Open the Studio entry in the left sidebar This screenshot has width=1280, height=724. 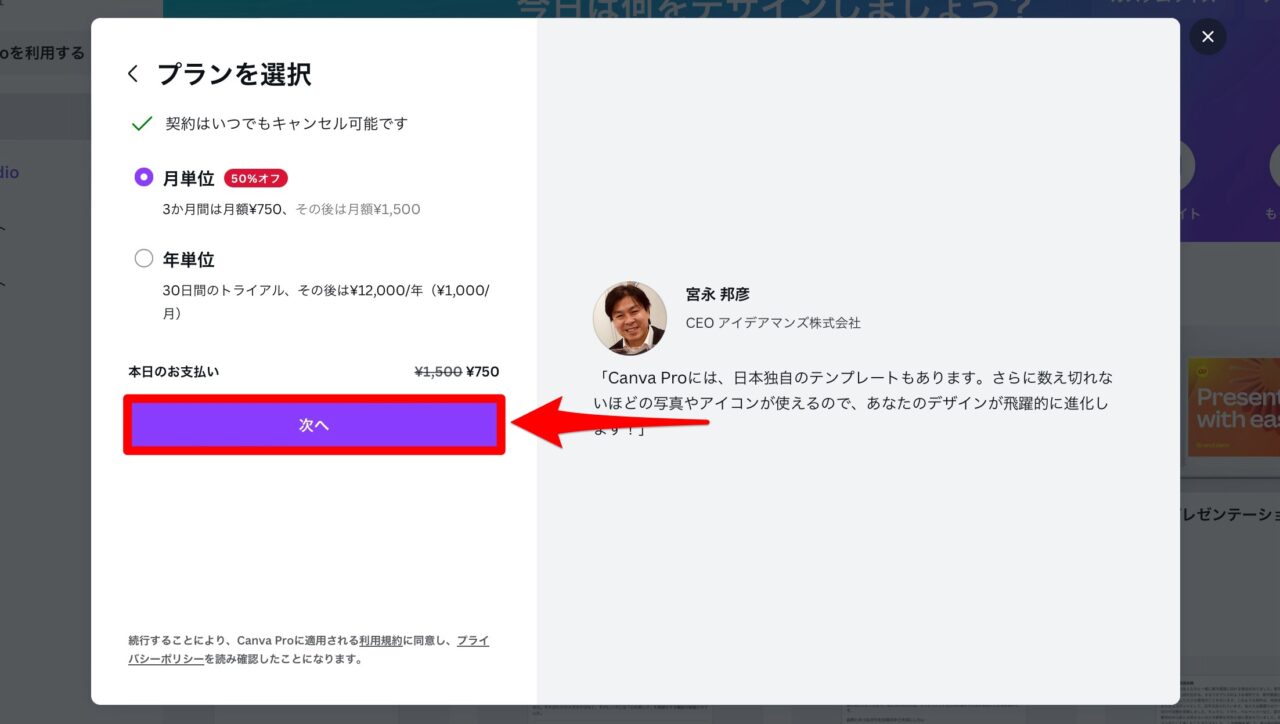click(x=9, y=172)
